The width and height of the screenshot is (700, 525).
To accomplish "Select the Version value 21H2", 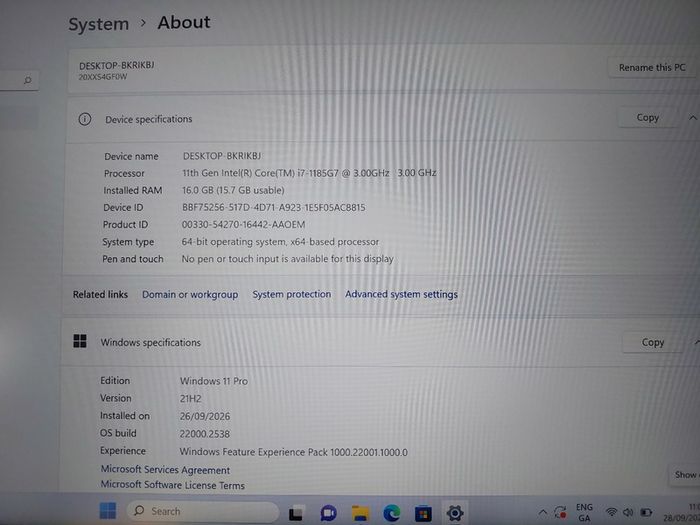I will [x=191, y=399].
